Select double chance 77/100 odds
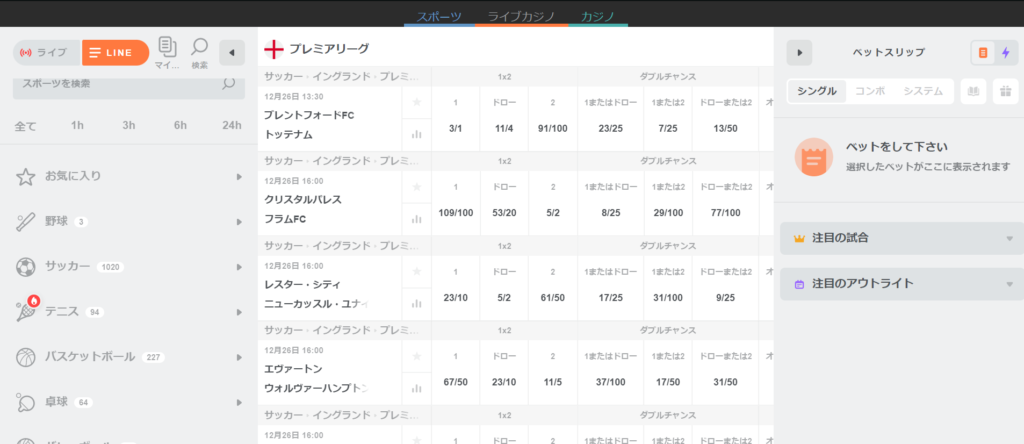This screenshot has width=1024, height=444. (x=725, y=213)
